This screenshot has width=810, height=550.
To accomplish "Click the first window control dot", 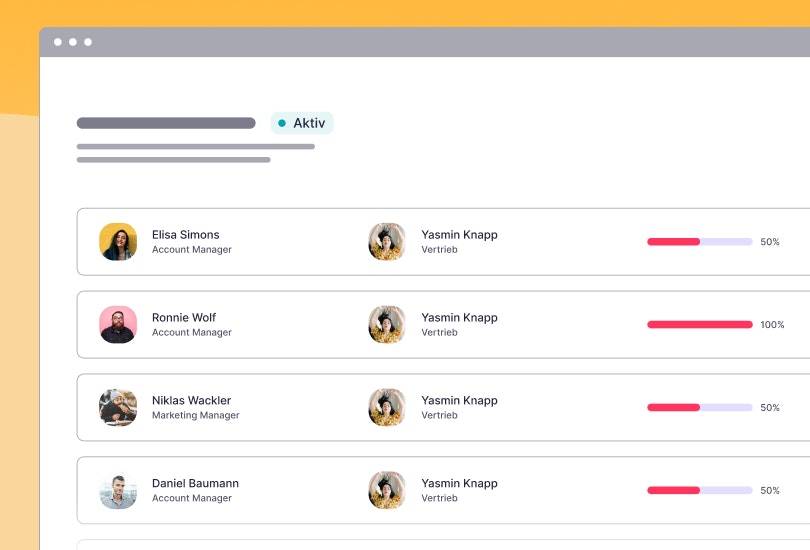I will (58, 42).
